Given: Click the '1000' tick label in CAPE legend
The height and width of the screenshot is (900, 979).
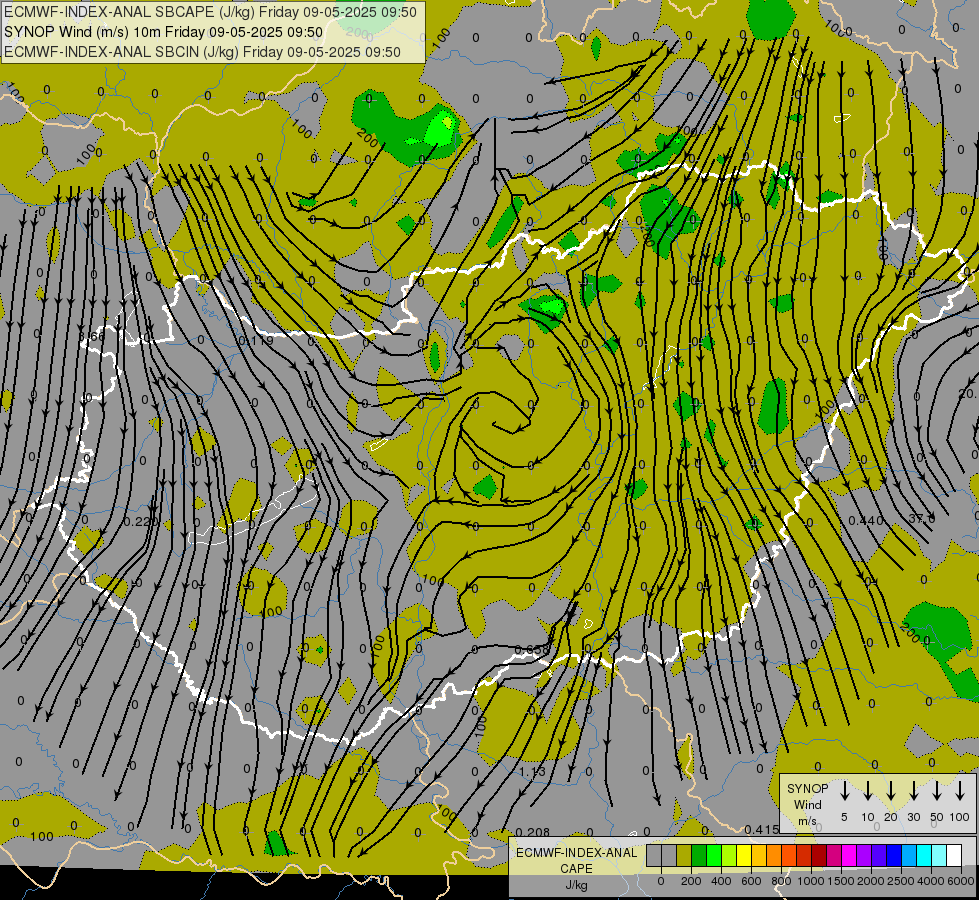Looking at the screenshot, I should tap(811, 881).
